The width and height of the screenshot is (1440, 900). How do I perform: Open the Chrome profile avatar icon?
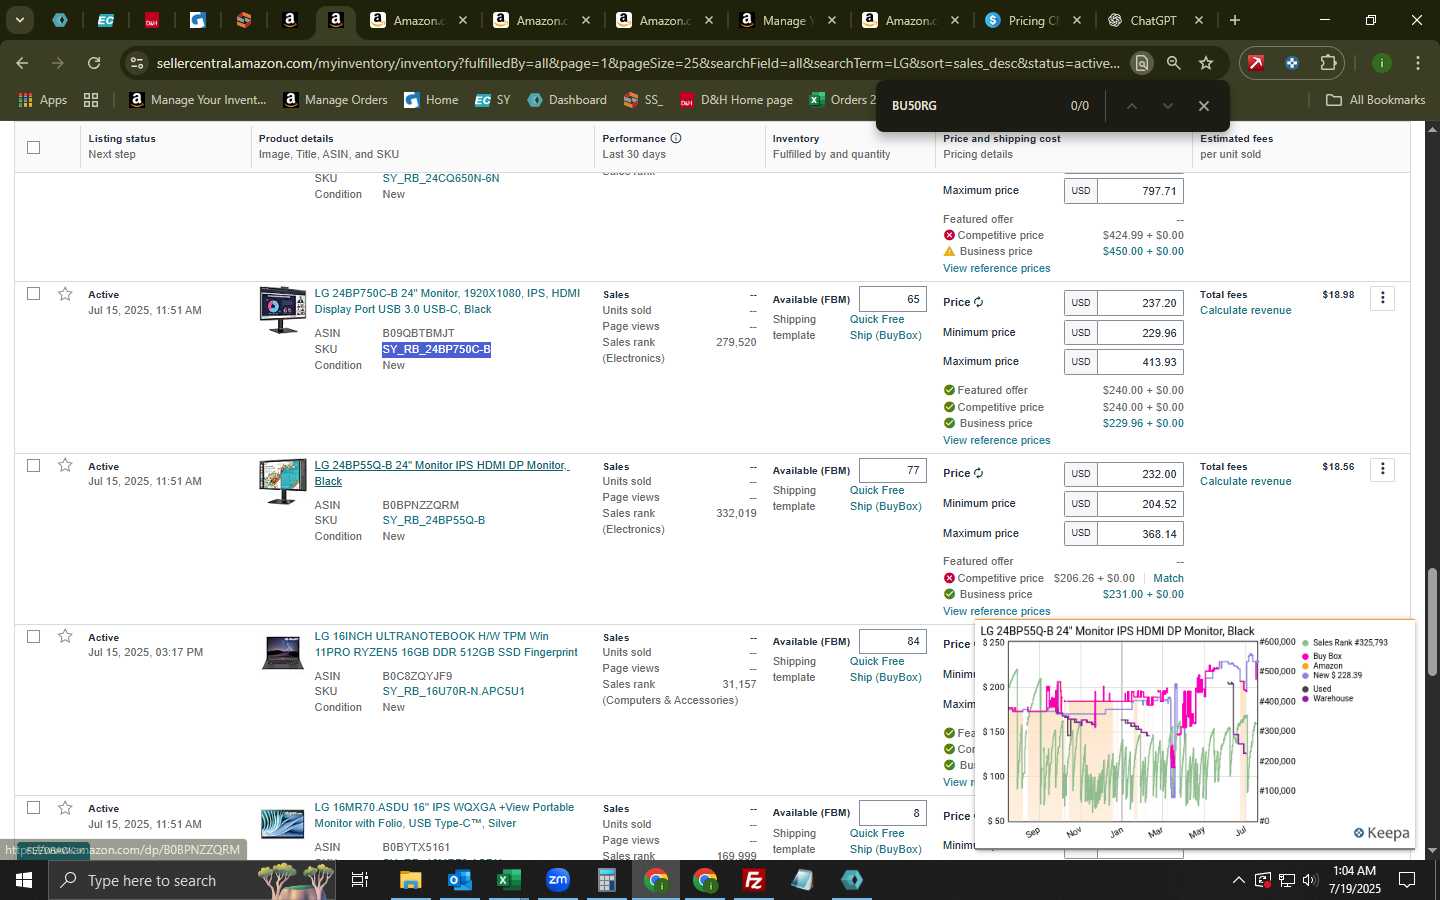click(1382, 63)
